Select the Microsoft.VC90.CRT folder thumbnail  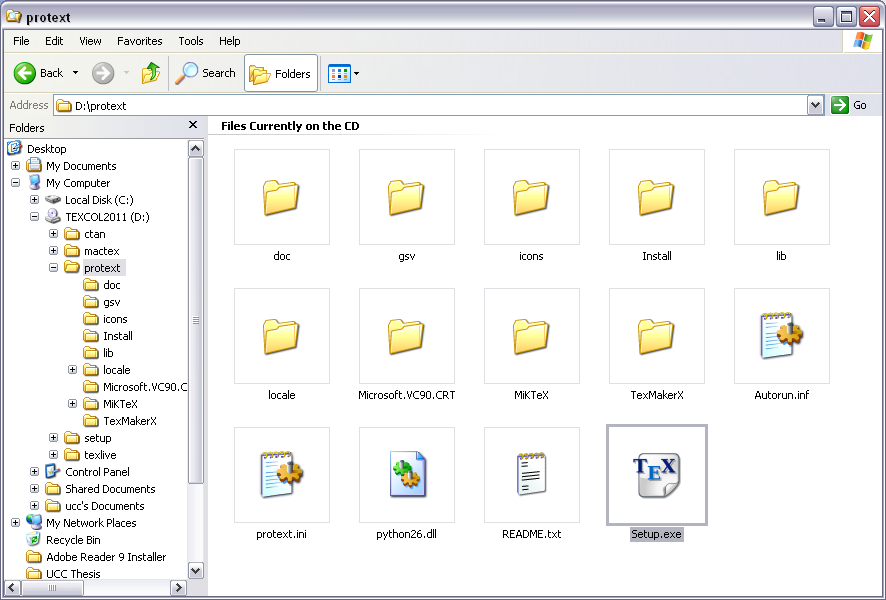pos(407,336)
